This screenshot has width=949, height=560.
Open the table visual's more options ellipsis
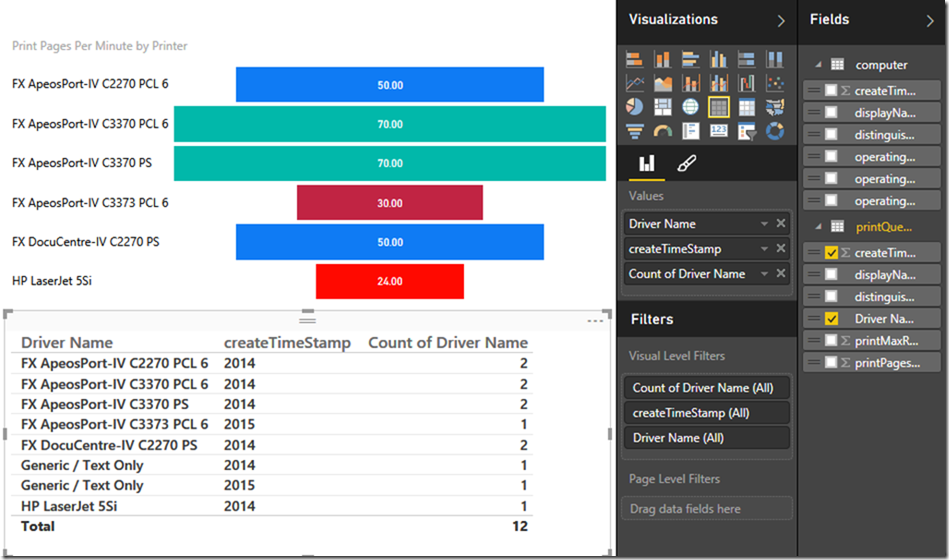(596, 321)
